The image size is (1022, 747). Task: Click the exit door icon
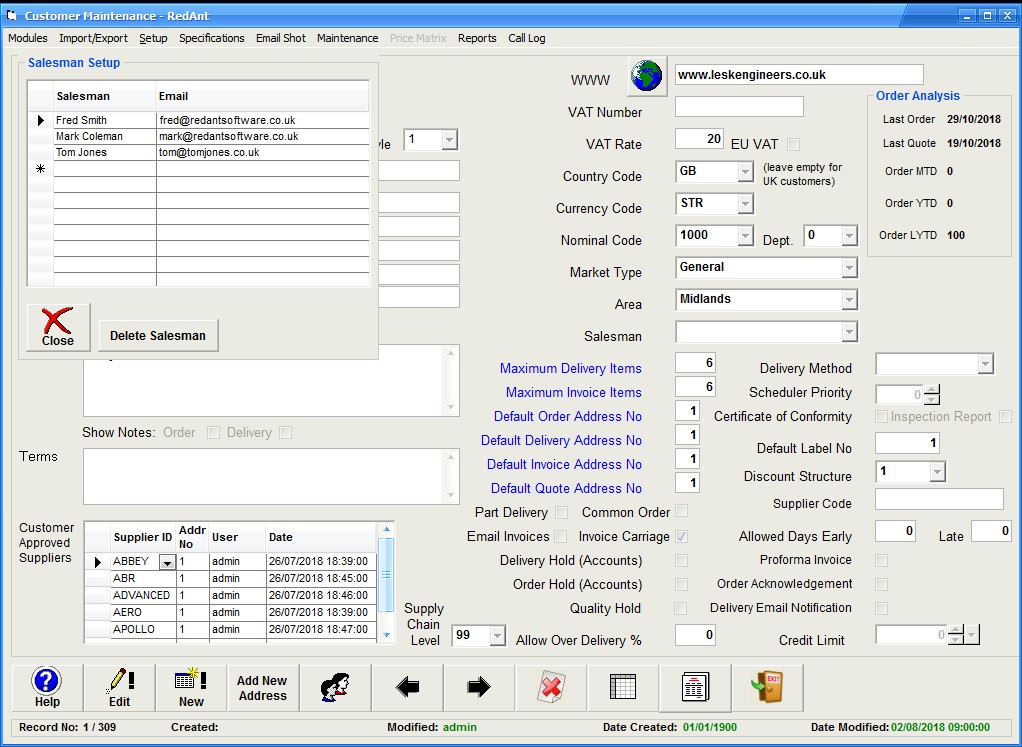[767, 688]
